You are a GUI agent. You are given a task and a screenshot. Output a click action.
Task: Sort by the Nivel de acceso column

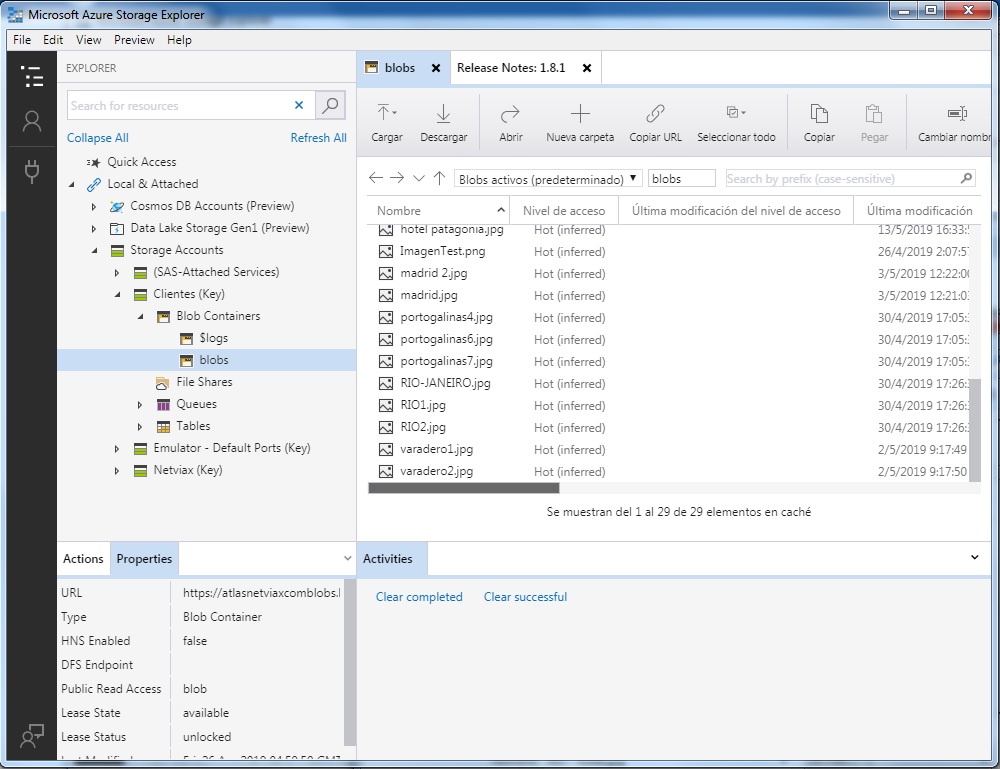click(564, 210)
